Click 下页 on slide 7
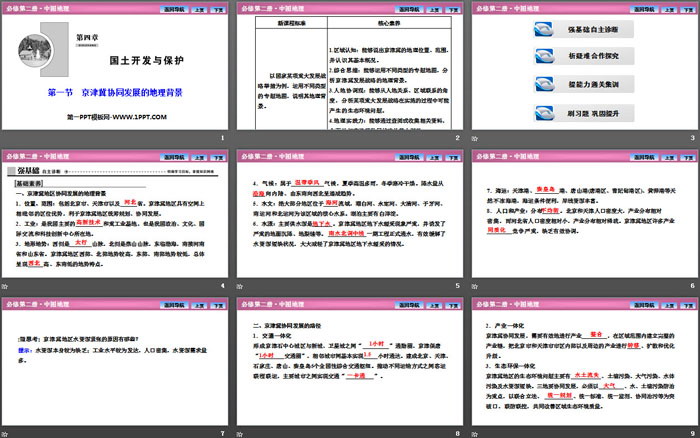The width and height of the screenshot is (700, 438). [x=218, y=305]
